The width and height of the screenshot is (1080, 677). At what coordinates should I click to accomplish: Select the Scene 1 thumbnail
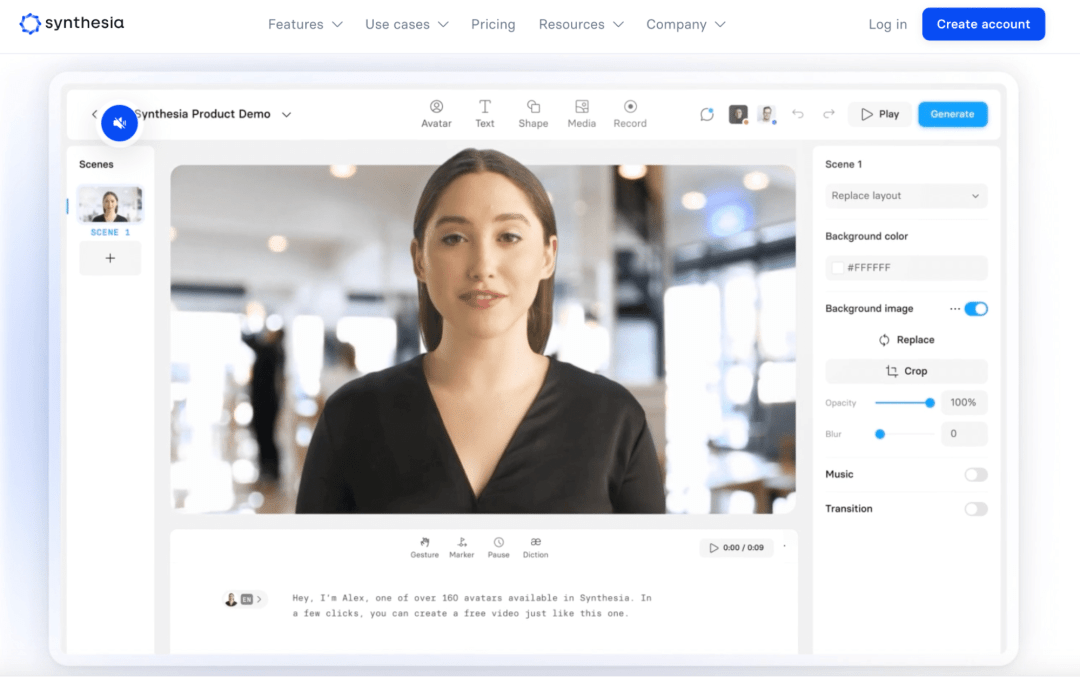pos(110,204)
